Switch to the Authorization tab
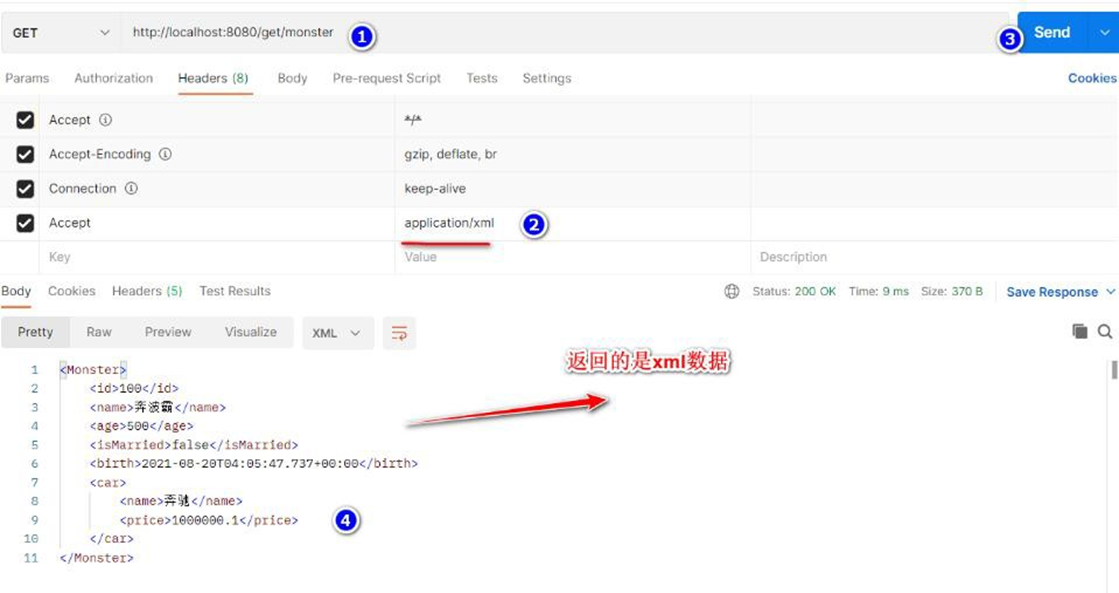 [x=113, y=78]
